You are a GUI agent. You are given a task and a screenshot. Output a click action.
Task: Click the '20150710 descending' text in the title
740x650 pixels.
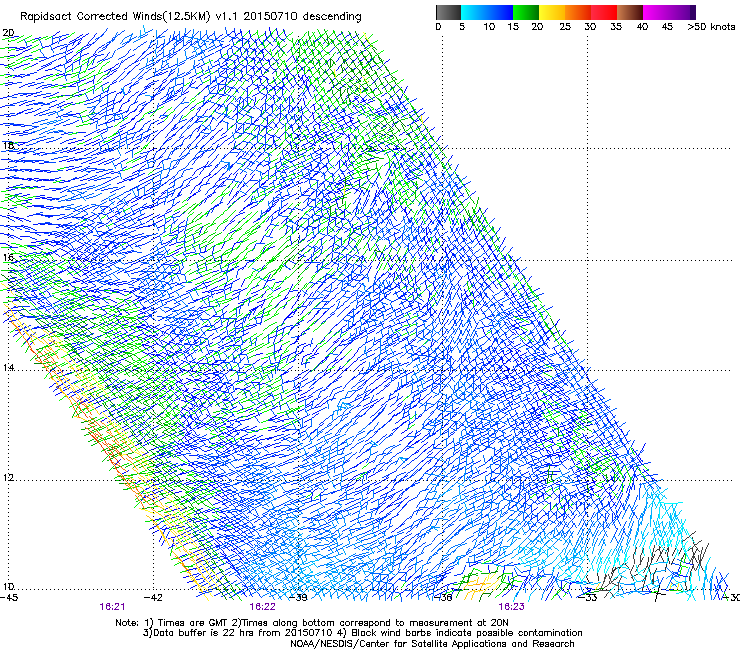coord(303,17)
